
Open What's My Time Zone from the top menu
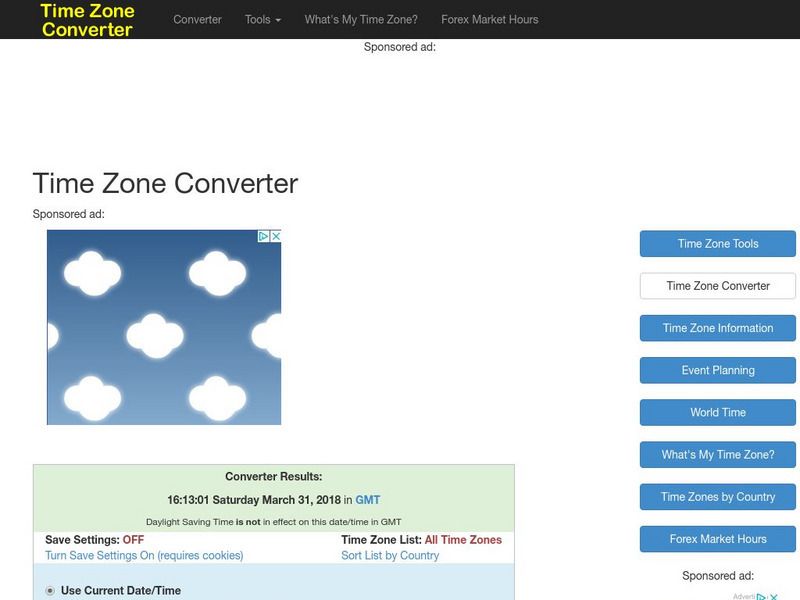tap(360, 18)
